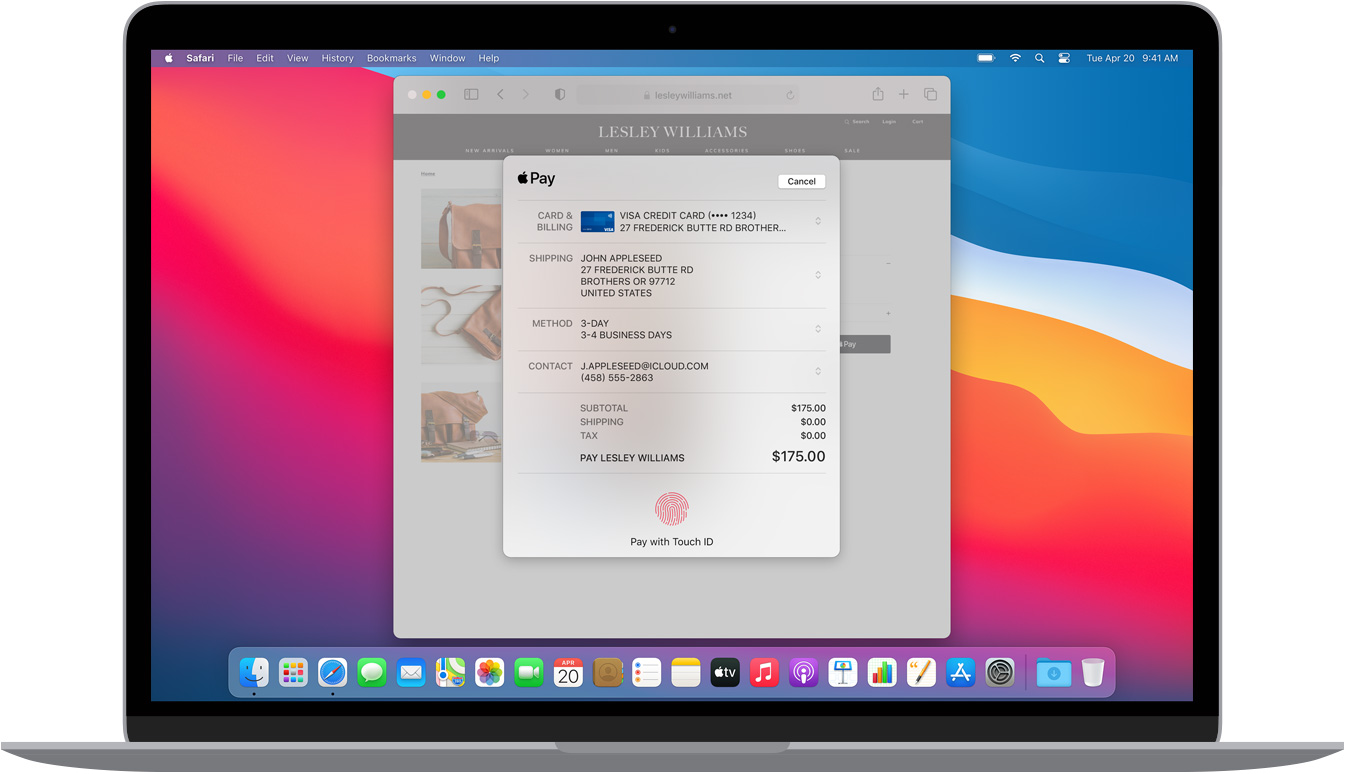Open the privacy report shield icon
This screenshot has width=1345, height=774.
click(x=560, y=94)
